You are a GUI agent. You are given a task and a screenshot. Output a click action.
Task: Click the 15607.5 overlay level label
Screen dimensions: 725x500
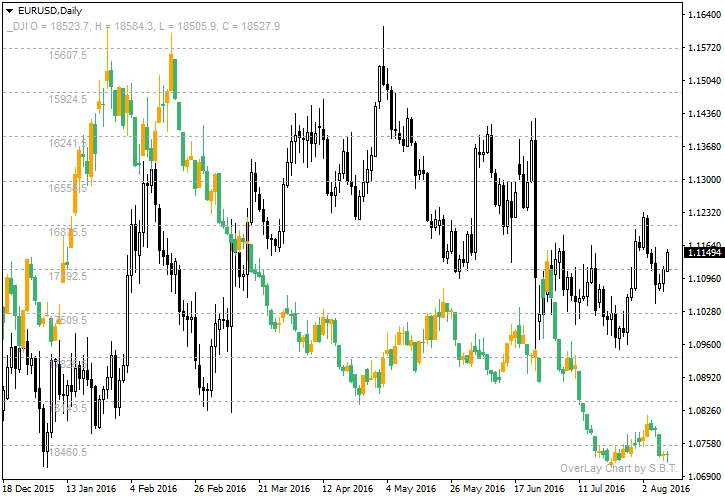pyautogui.click(x=68, y=56)
